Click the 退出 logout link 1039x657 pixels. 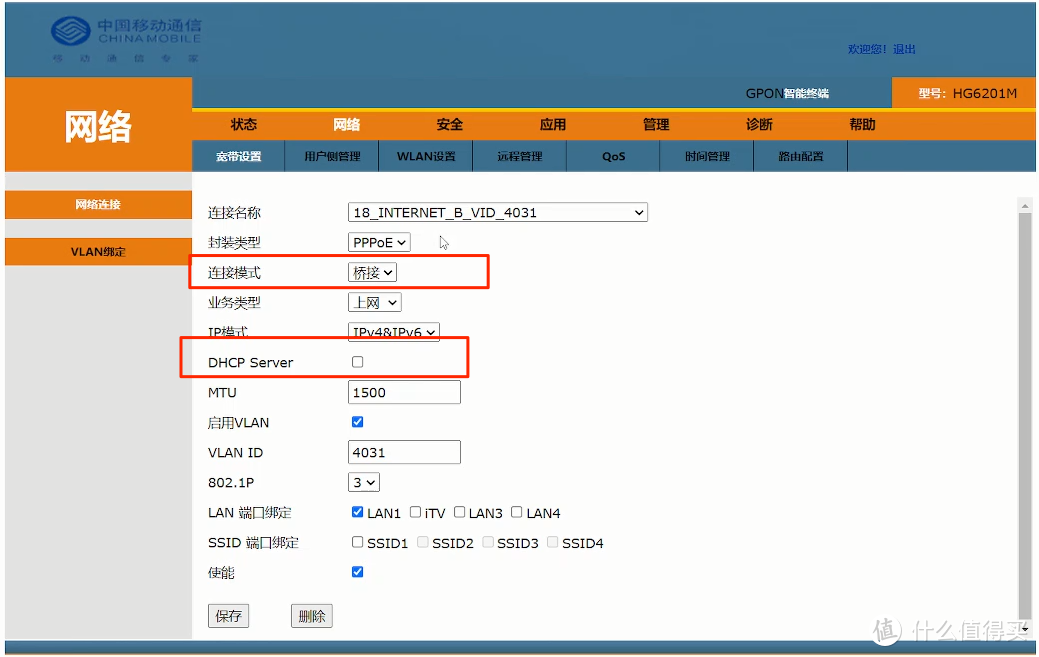(x=906, y=49)
